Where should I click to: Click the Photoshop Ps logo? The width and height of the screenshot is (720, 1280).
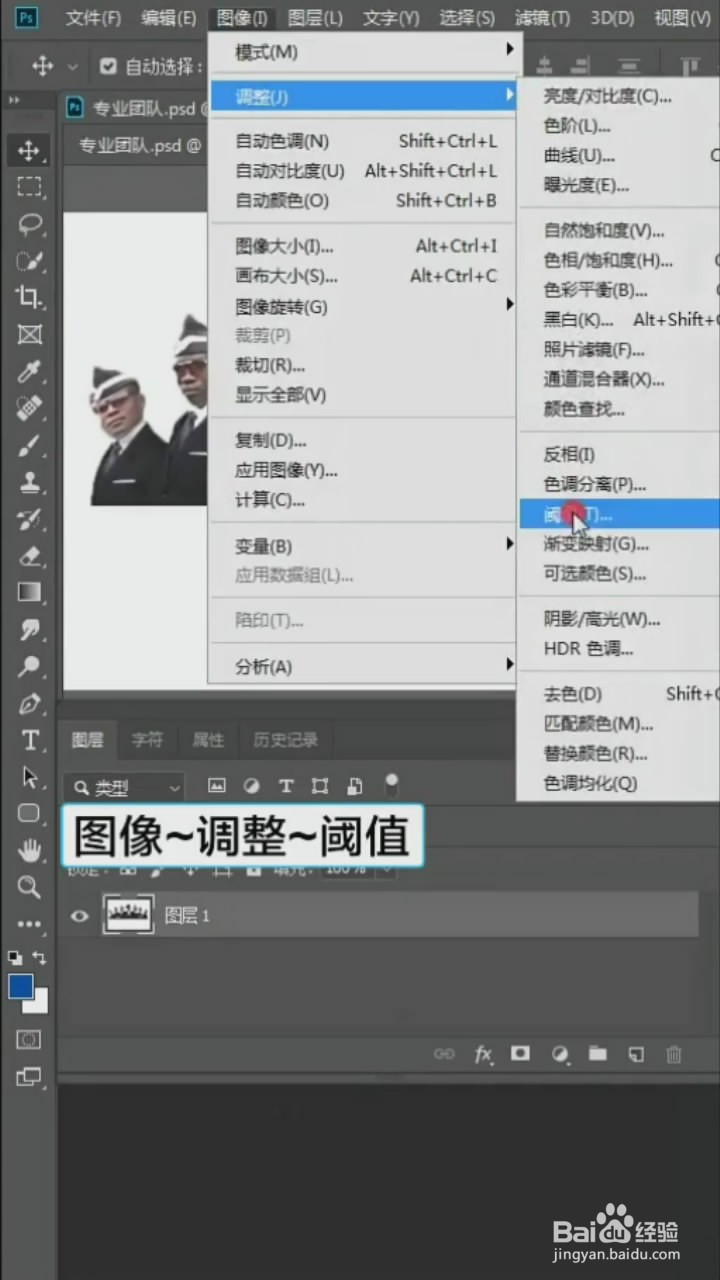27,17
